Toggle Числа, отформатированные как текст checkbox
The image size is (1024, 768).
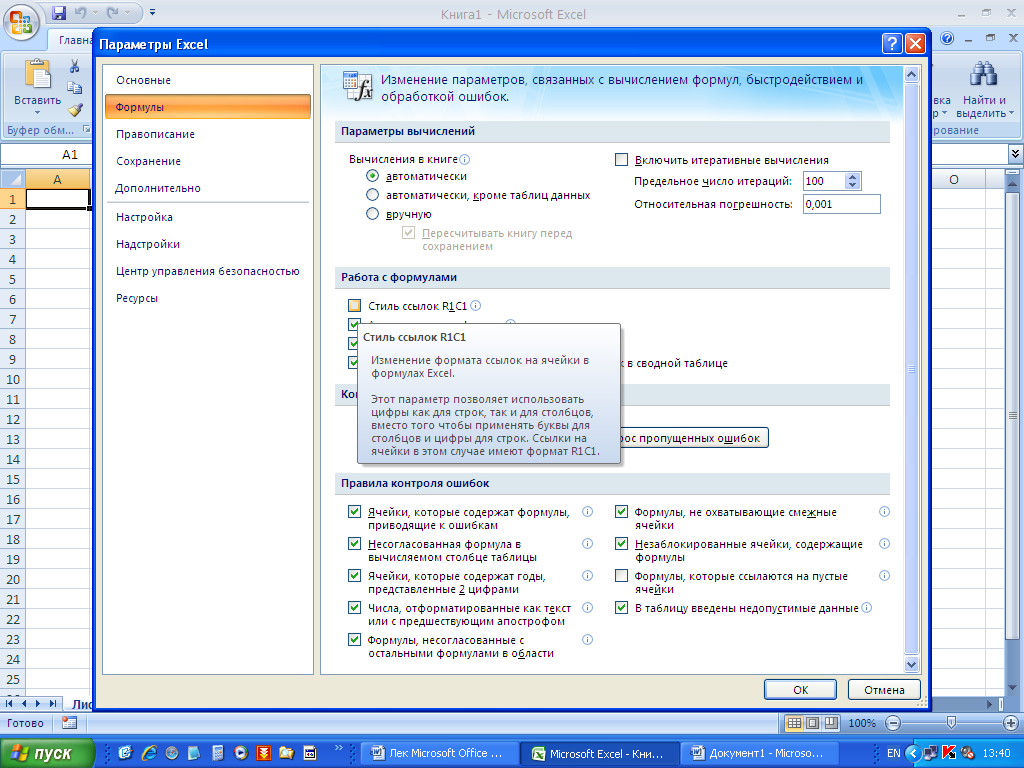coord(355,608)
